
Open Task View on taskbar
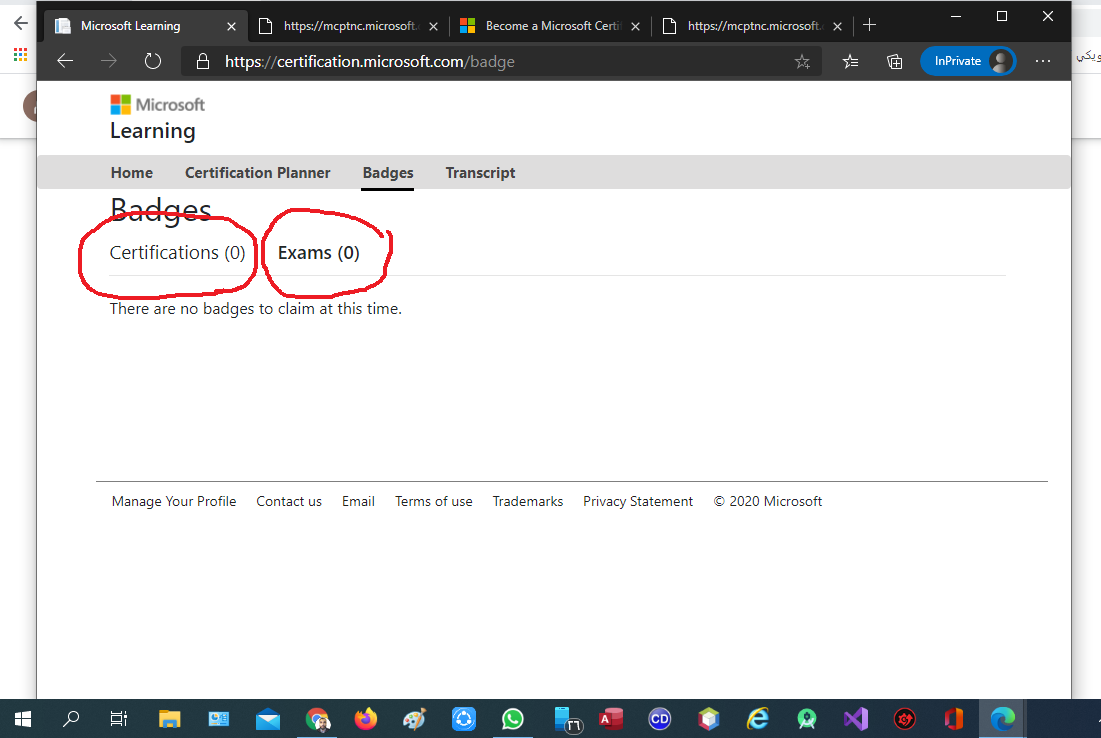(119, 719)
